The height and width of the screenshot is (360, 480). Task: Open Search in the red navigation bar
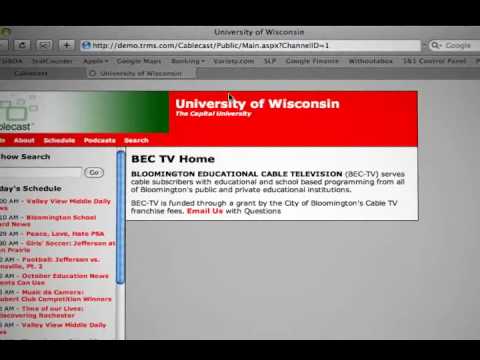[x=136, y=140]
